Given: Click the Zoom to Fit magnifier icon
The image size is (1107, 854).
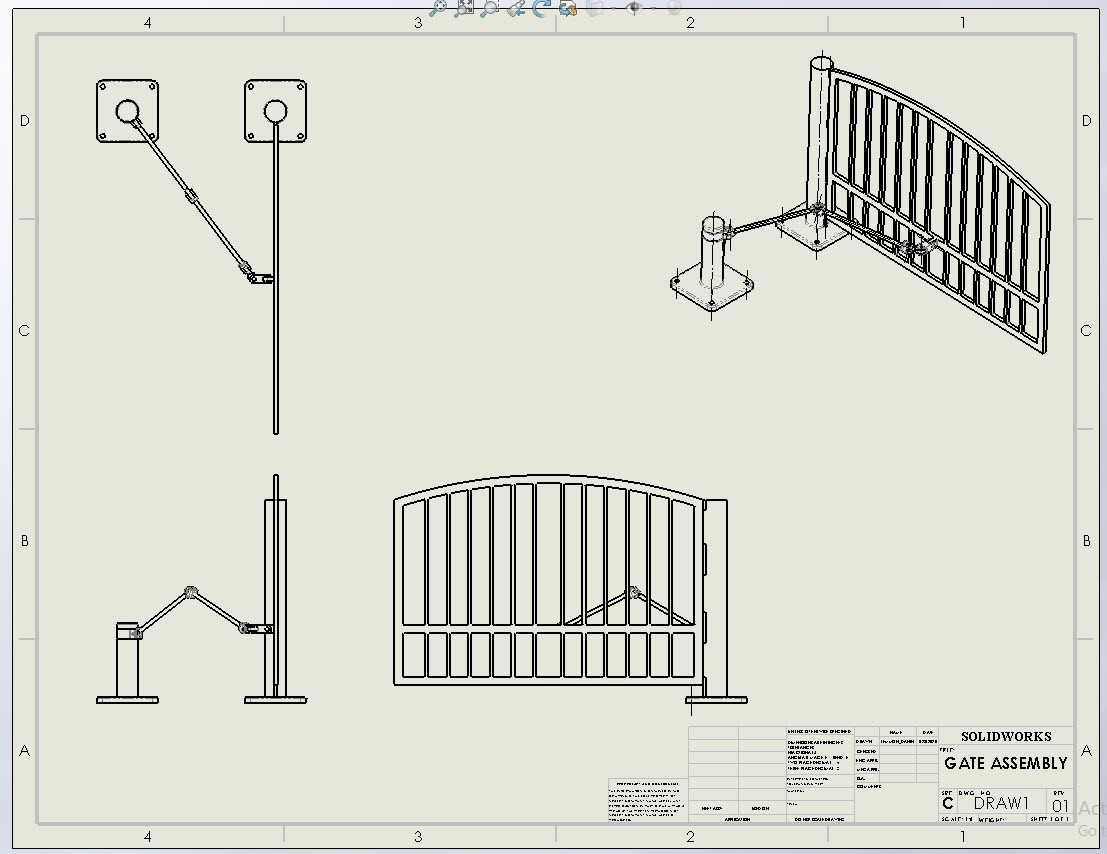Looking at the screenshot, I should click(437, 8).
